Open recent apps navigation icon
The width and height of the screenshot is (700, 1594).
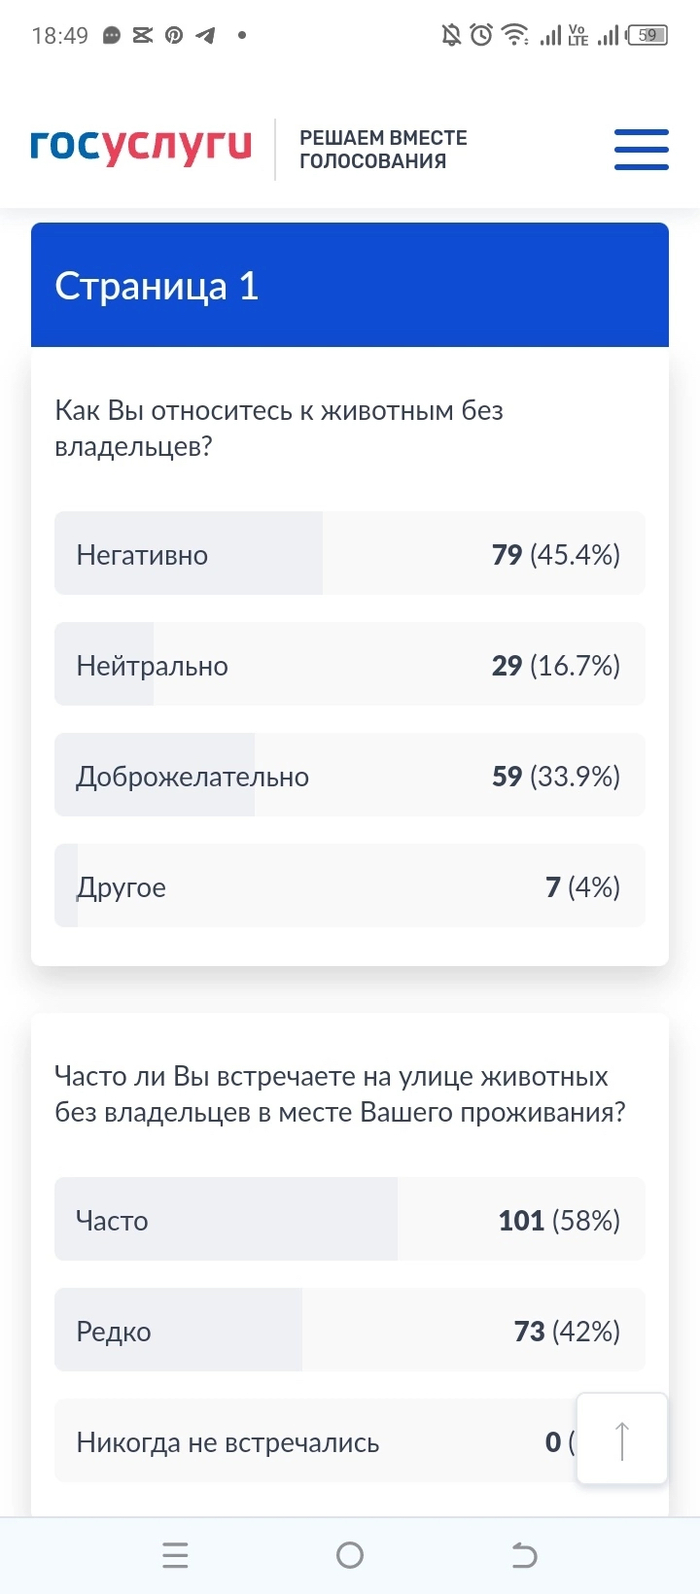(175, 1554)
